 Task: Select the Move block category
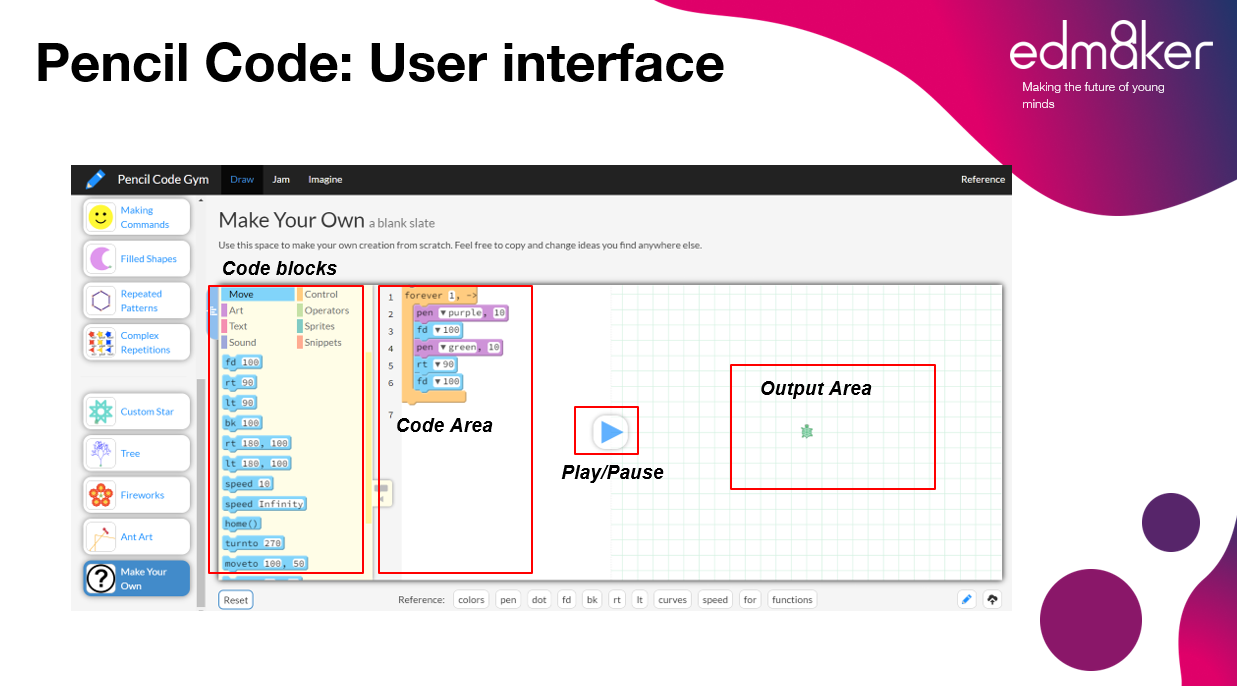coord(258,295)
